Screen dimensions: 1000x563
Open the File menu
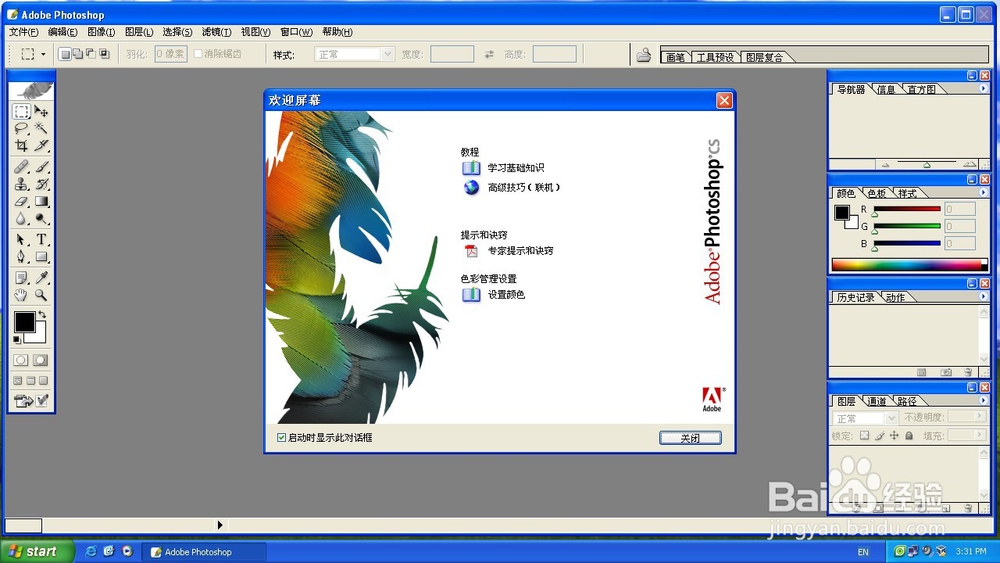[x=24, y=32]
